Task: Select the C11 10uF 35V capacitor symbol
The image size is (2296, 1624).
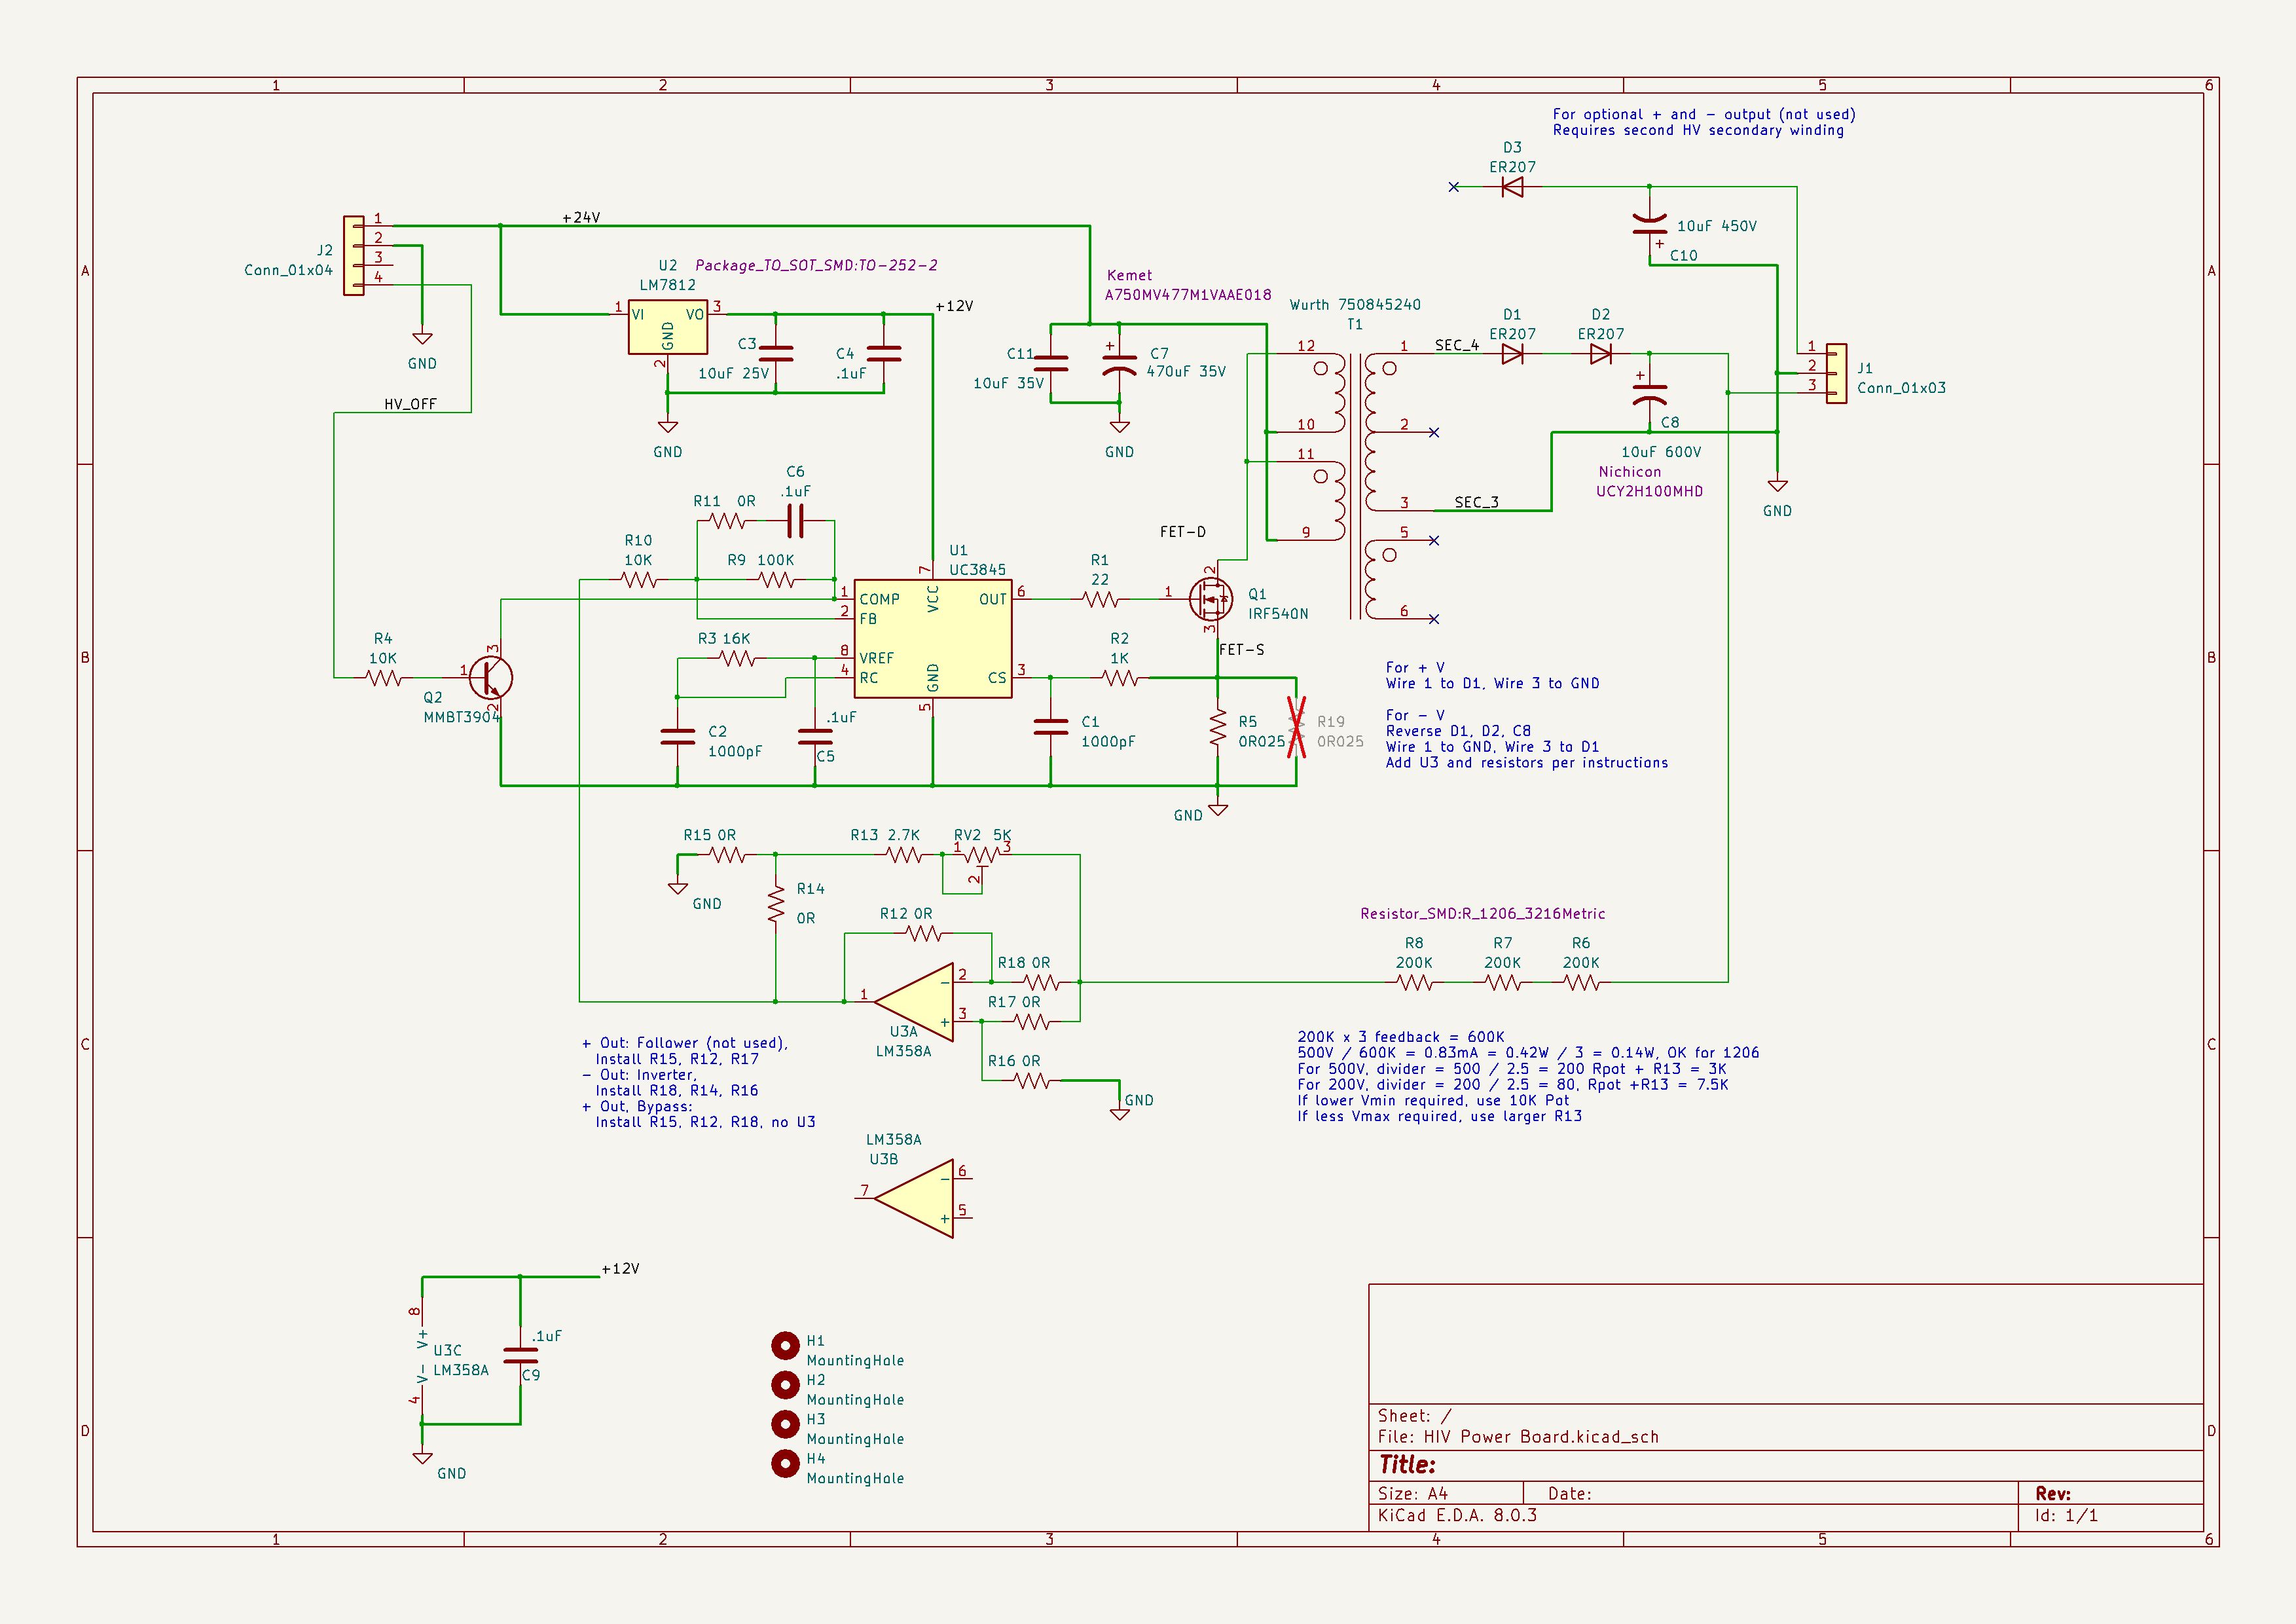Action: point(1050,364)
